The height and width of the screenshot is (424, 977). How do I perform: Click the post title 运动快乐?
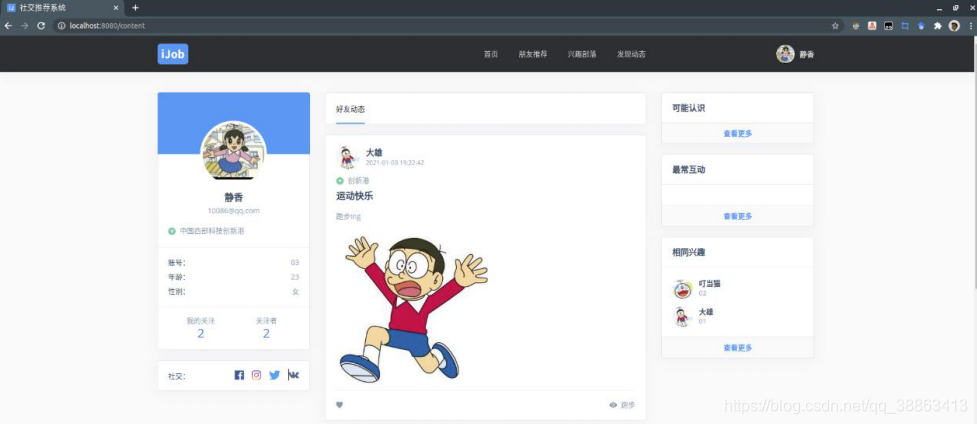click(355, 196)
